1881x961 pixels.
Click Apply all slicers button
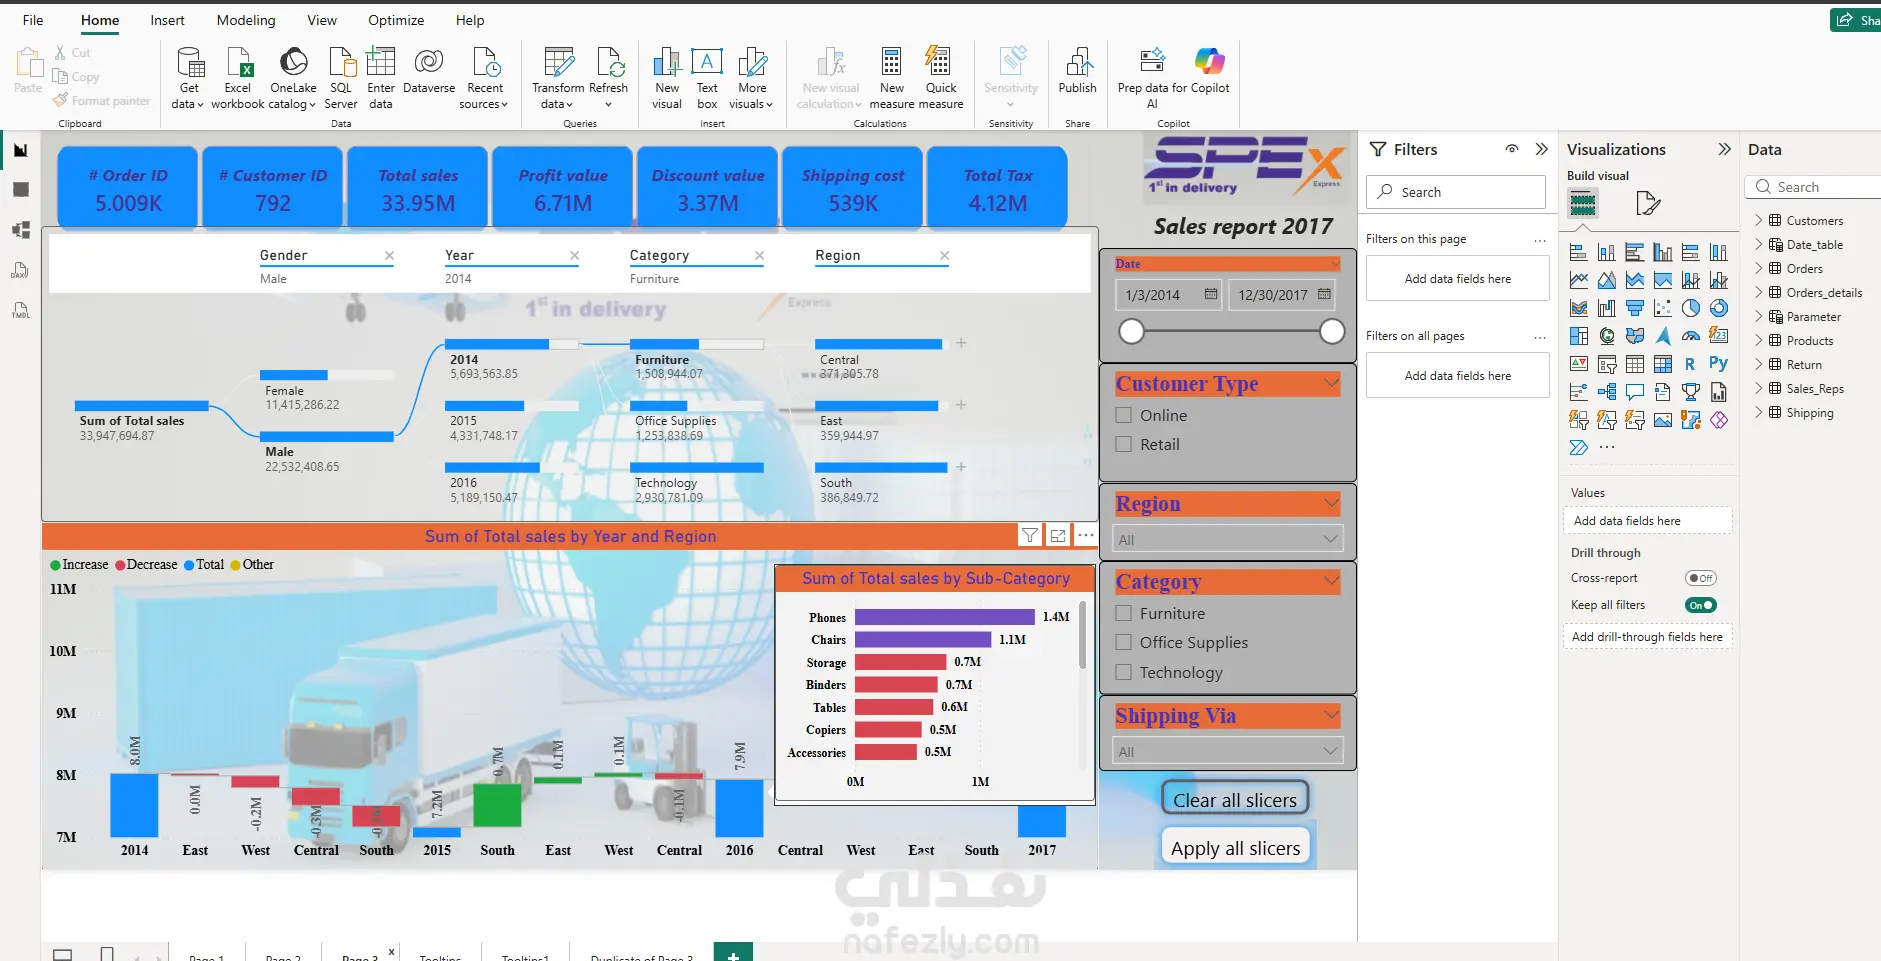pyautogui.click(x=1235, y=848)
